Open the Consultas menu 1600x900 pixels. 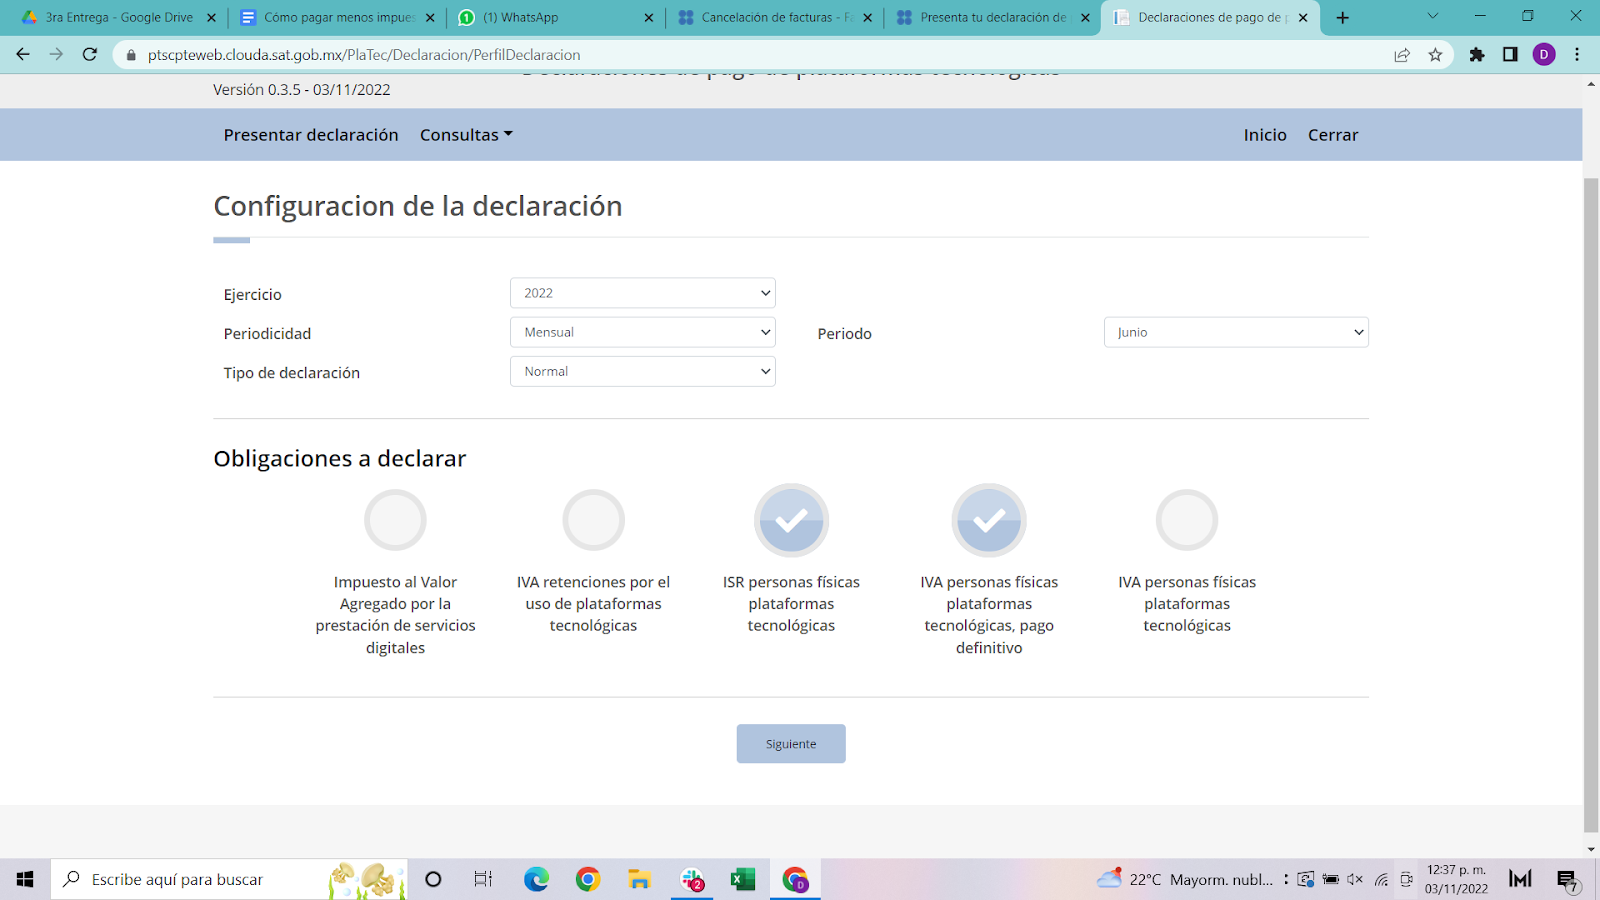pyautogui.click(x=465, y=134)
